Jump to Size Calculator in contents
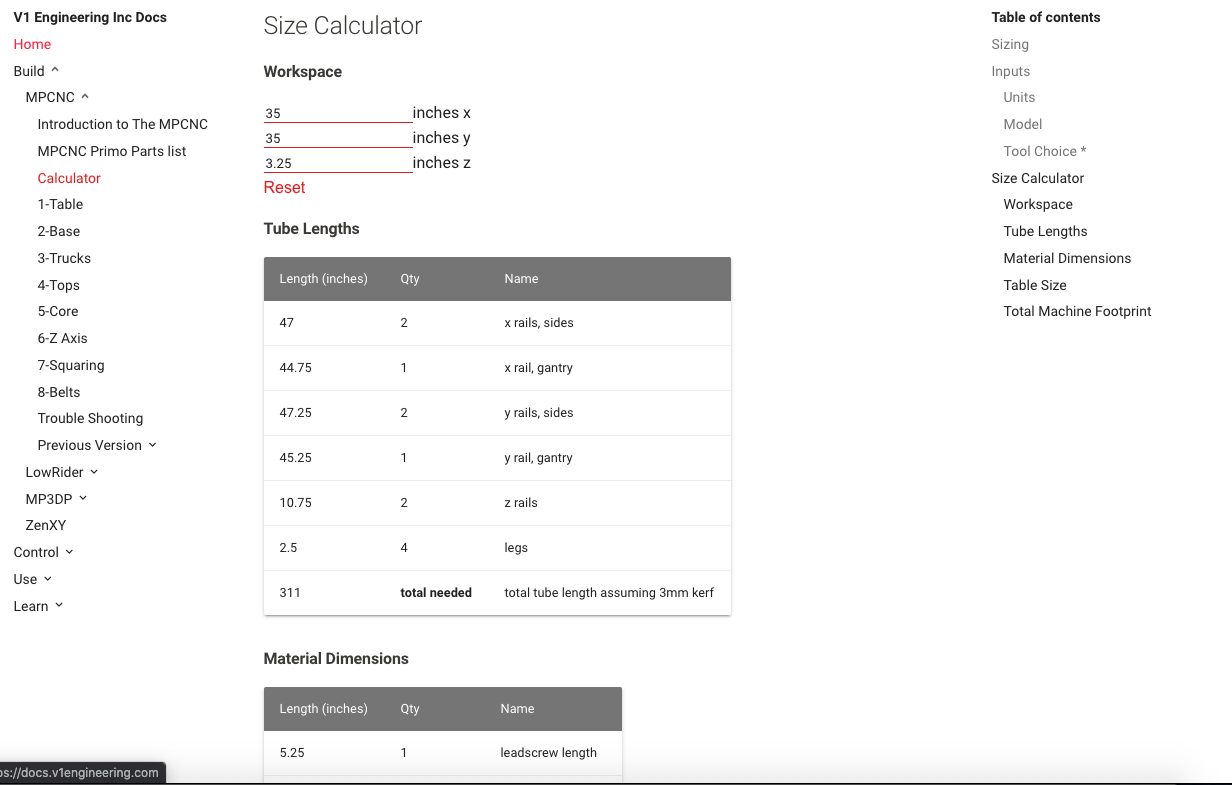1232x785 pixels. (x=1038, y=178)
